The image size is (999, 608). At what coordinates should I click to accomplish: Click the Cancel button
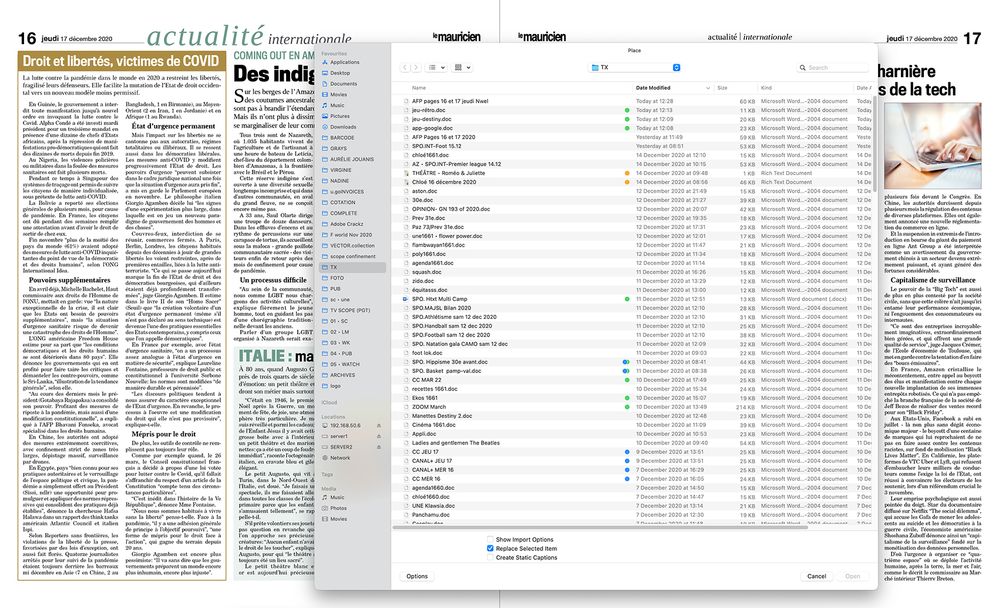[x=816, y=576]
